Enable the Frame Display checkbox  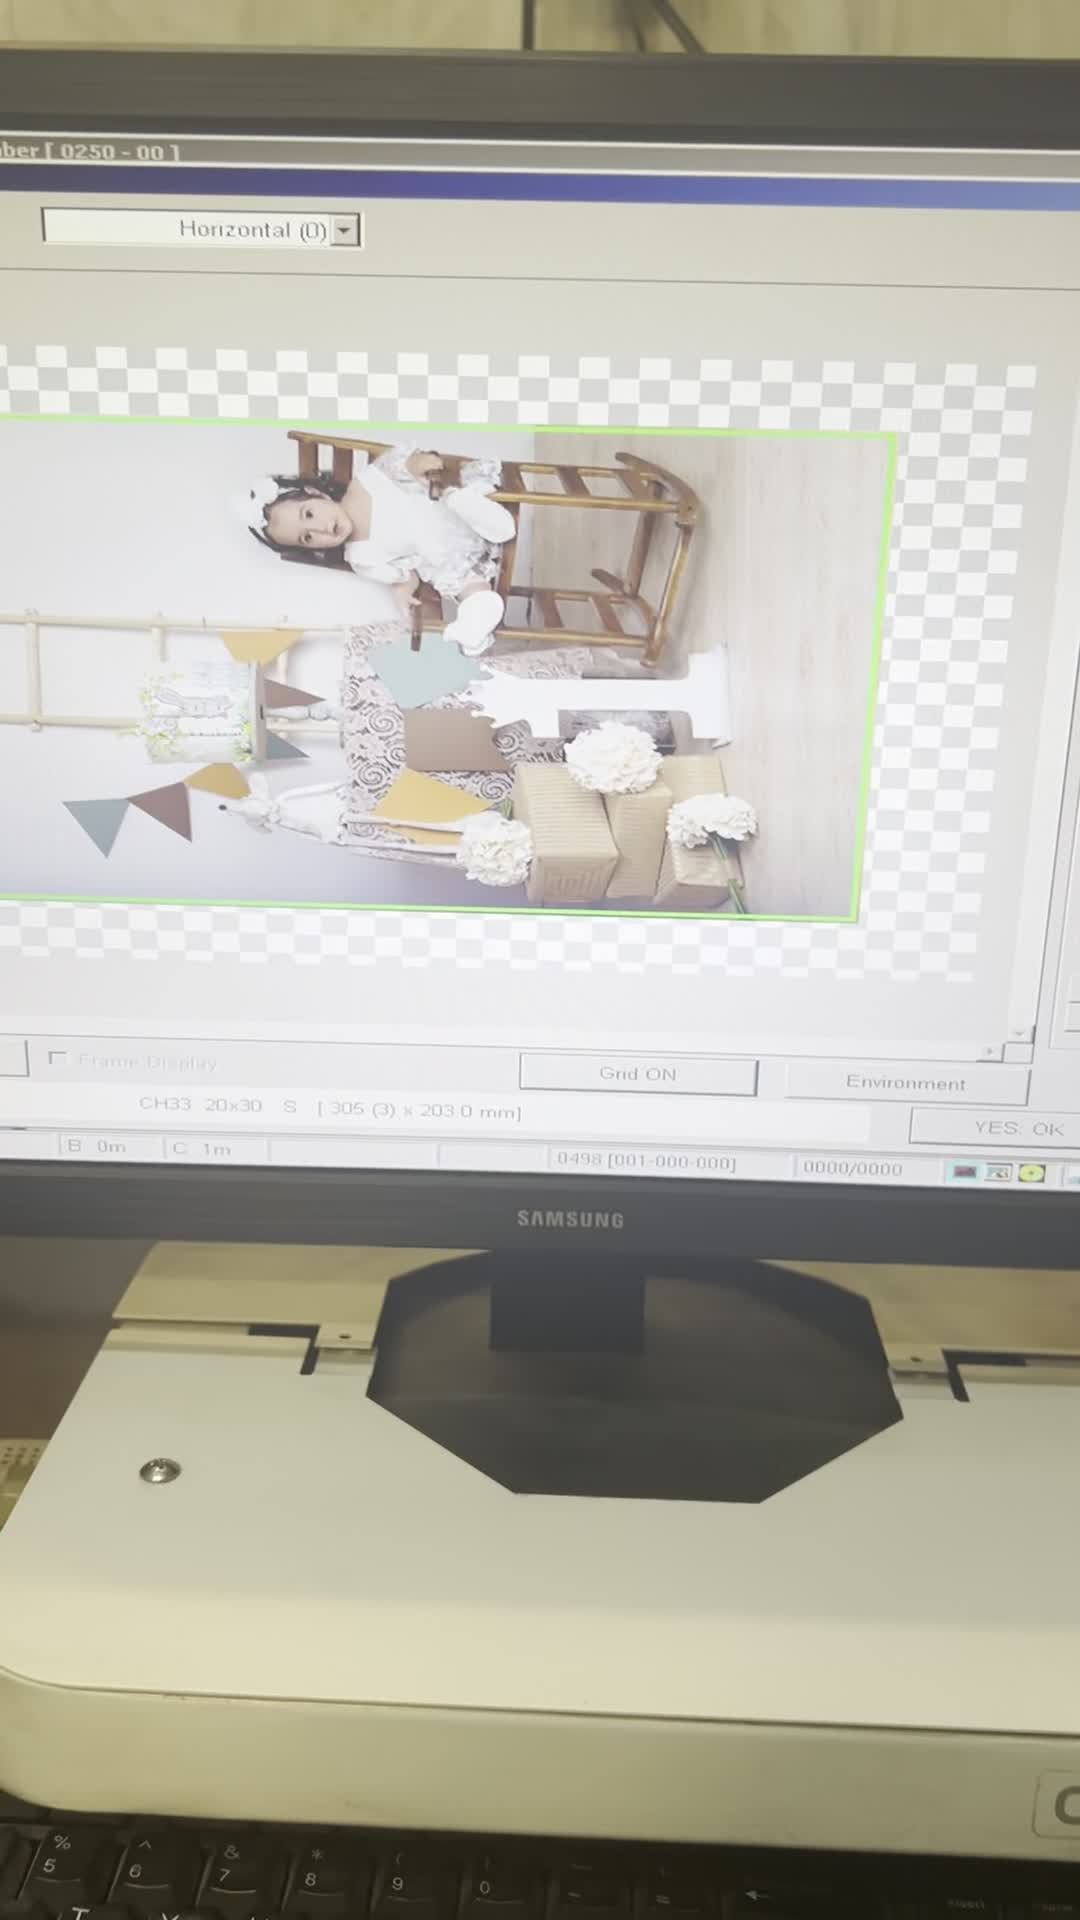pos(57,1058)
